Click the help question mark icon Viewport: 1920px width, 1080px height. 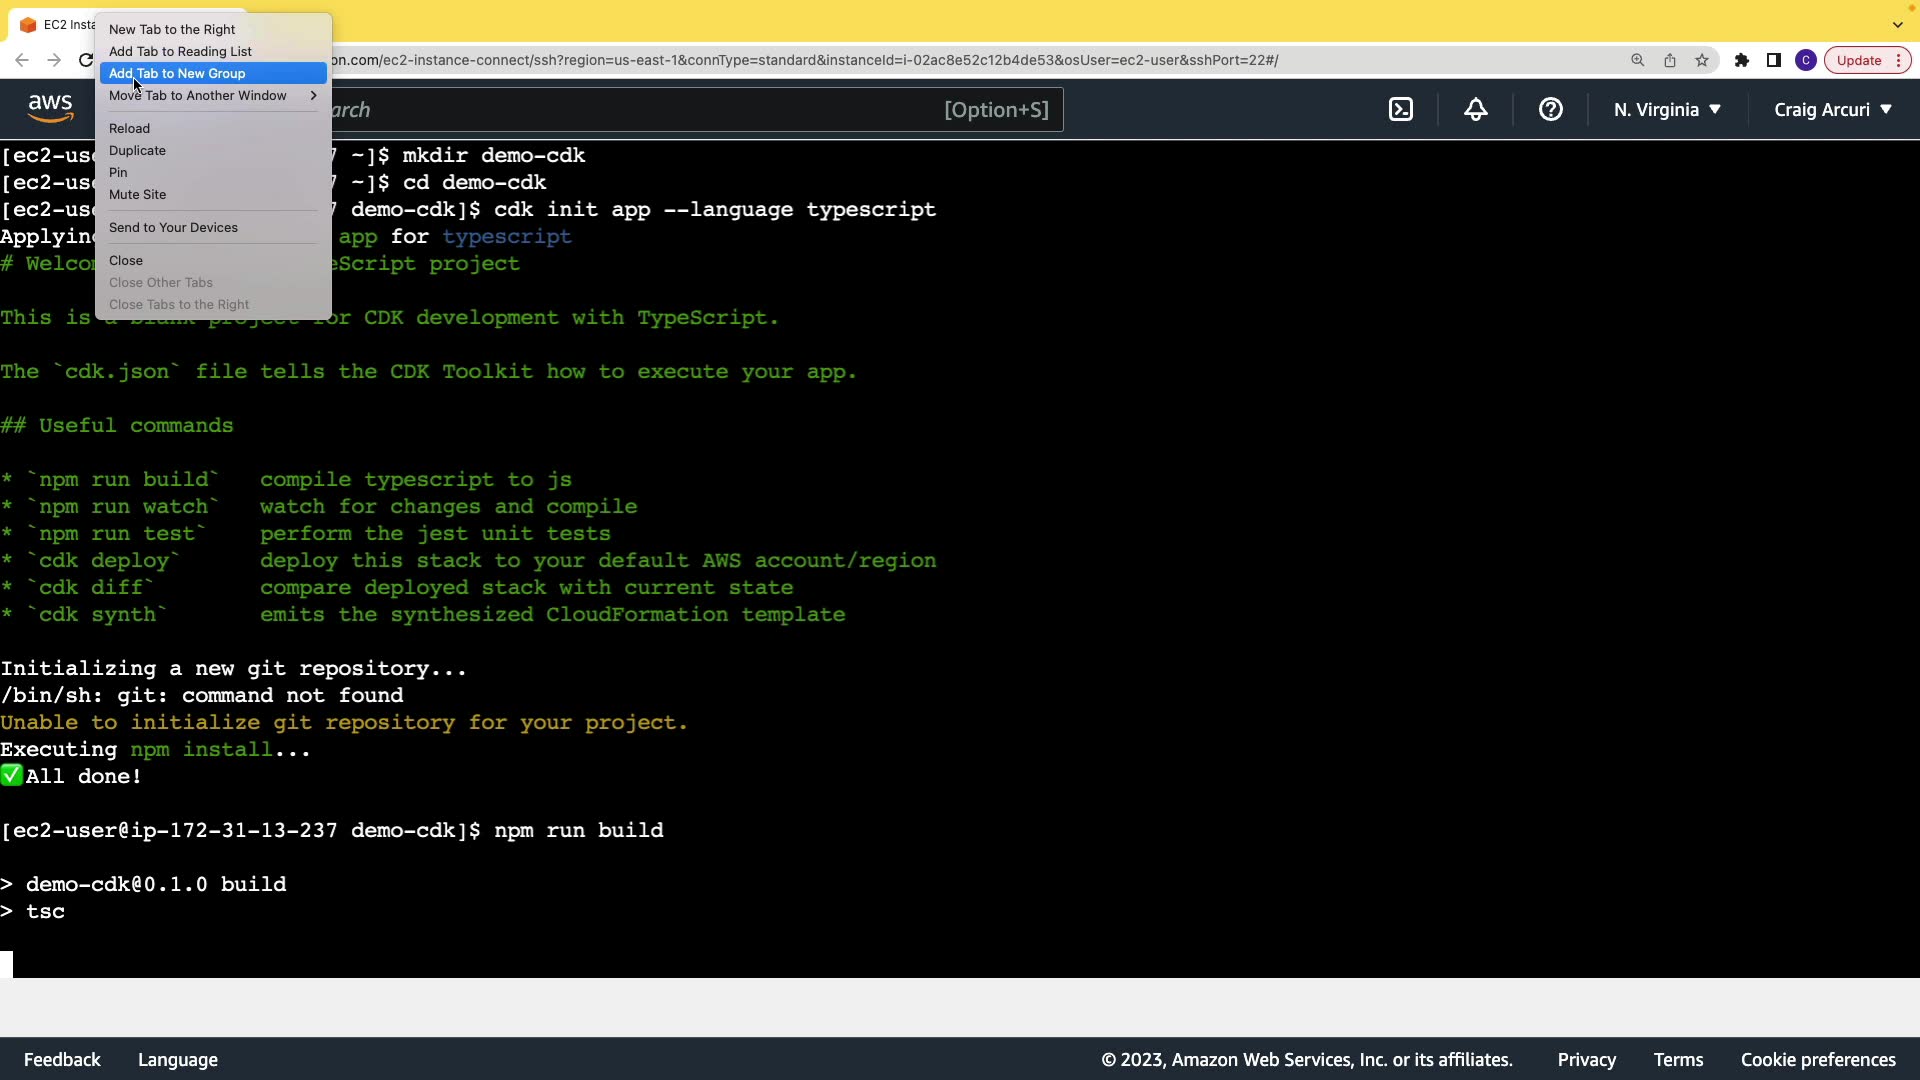coord(1550,110)
